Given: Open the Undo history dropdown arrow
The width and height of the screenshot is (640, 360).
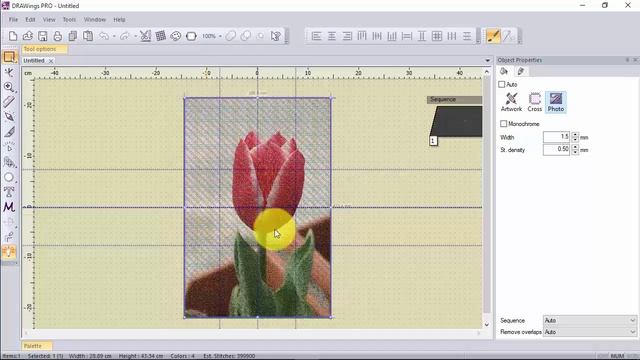Looking at the screenshot, I should click(114, 36).
